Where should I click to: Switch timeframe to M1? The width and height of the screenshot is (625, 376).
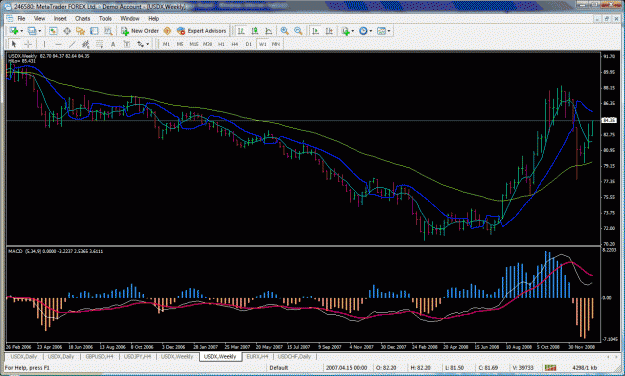(x=166, y=44)
